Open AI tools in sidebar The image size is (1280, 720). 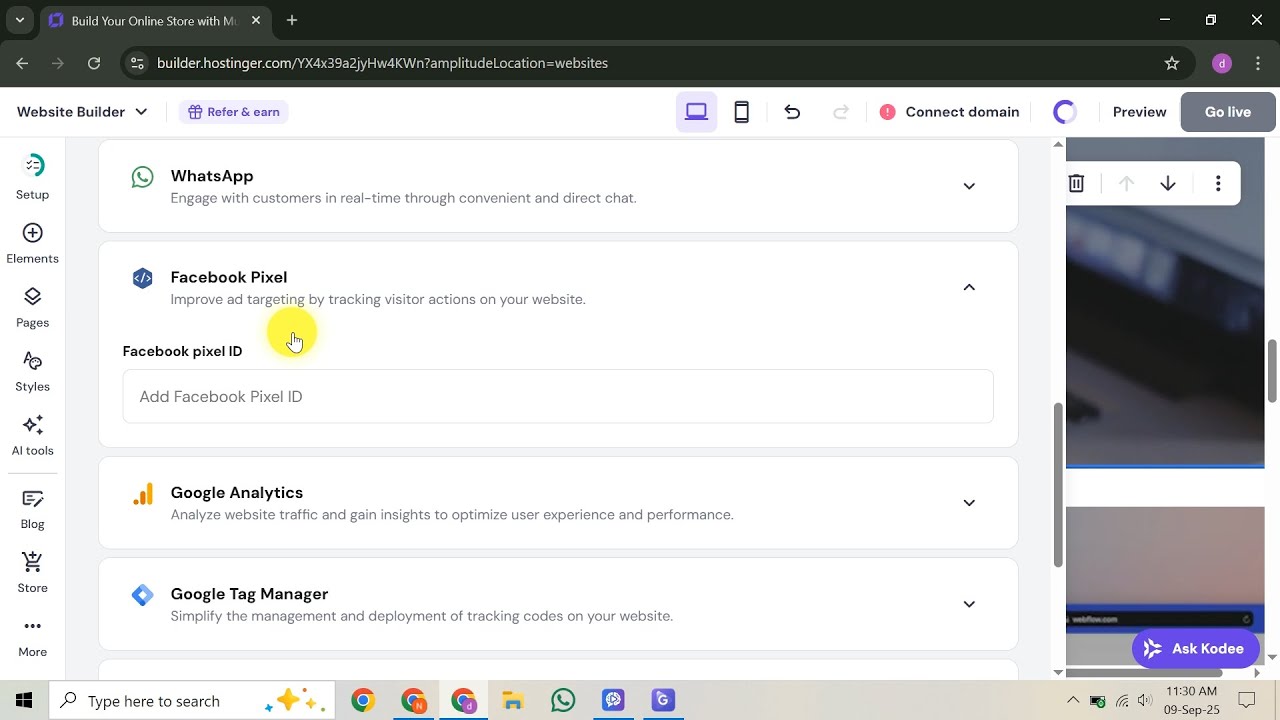pyautogui.click(x=32, y=435)
